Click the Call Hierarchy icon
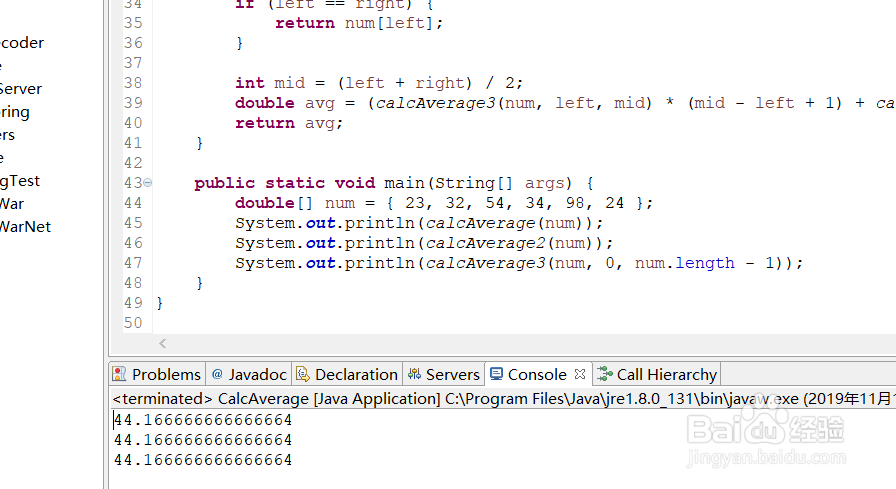896x489 pixels. [605, 374]
